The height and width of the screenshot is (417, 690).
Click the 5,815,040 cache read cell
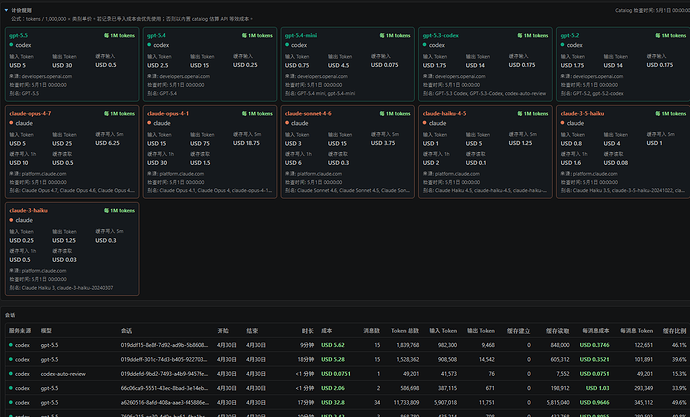coord(558,402)
